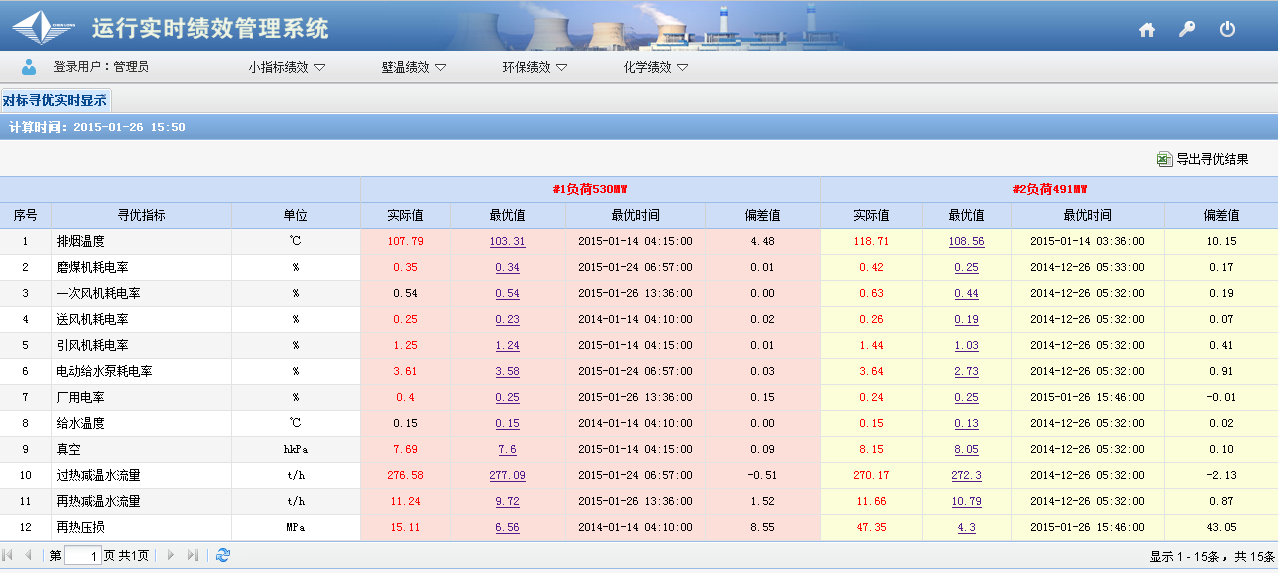Click the power logout icon
1278x573 pixels.
click(1227, 29)
